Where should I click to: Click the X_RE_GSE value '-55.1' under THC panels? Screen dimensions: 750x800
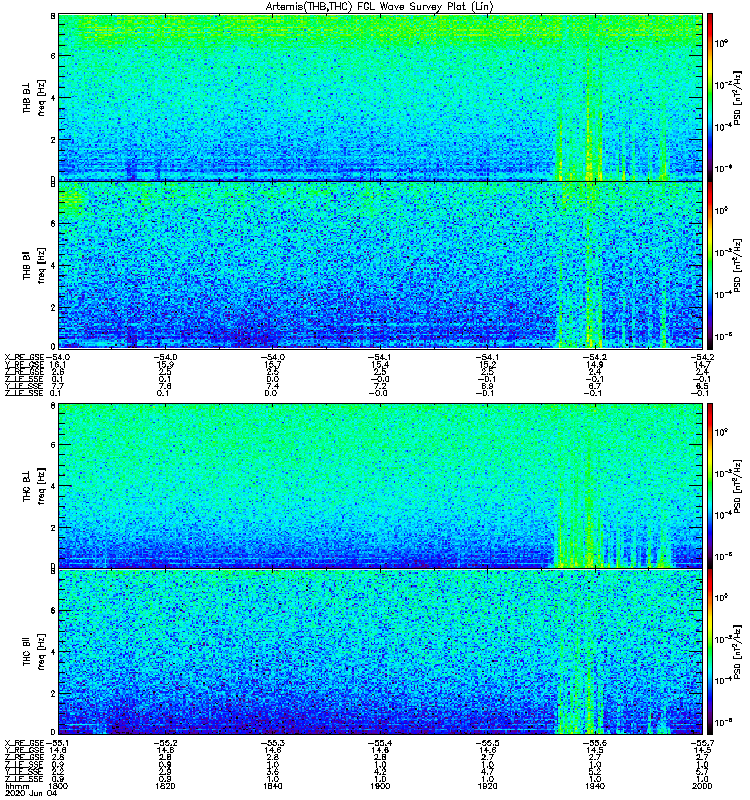pyautogui.click(x=57, y=743)
